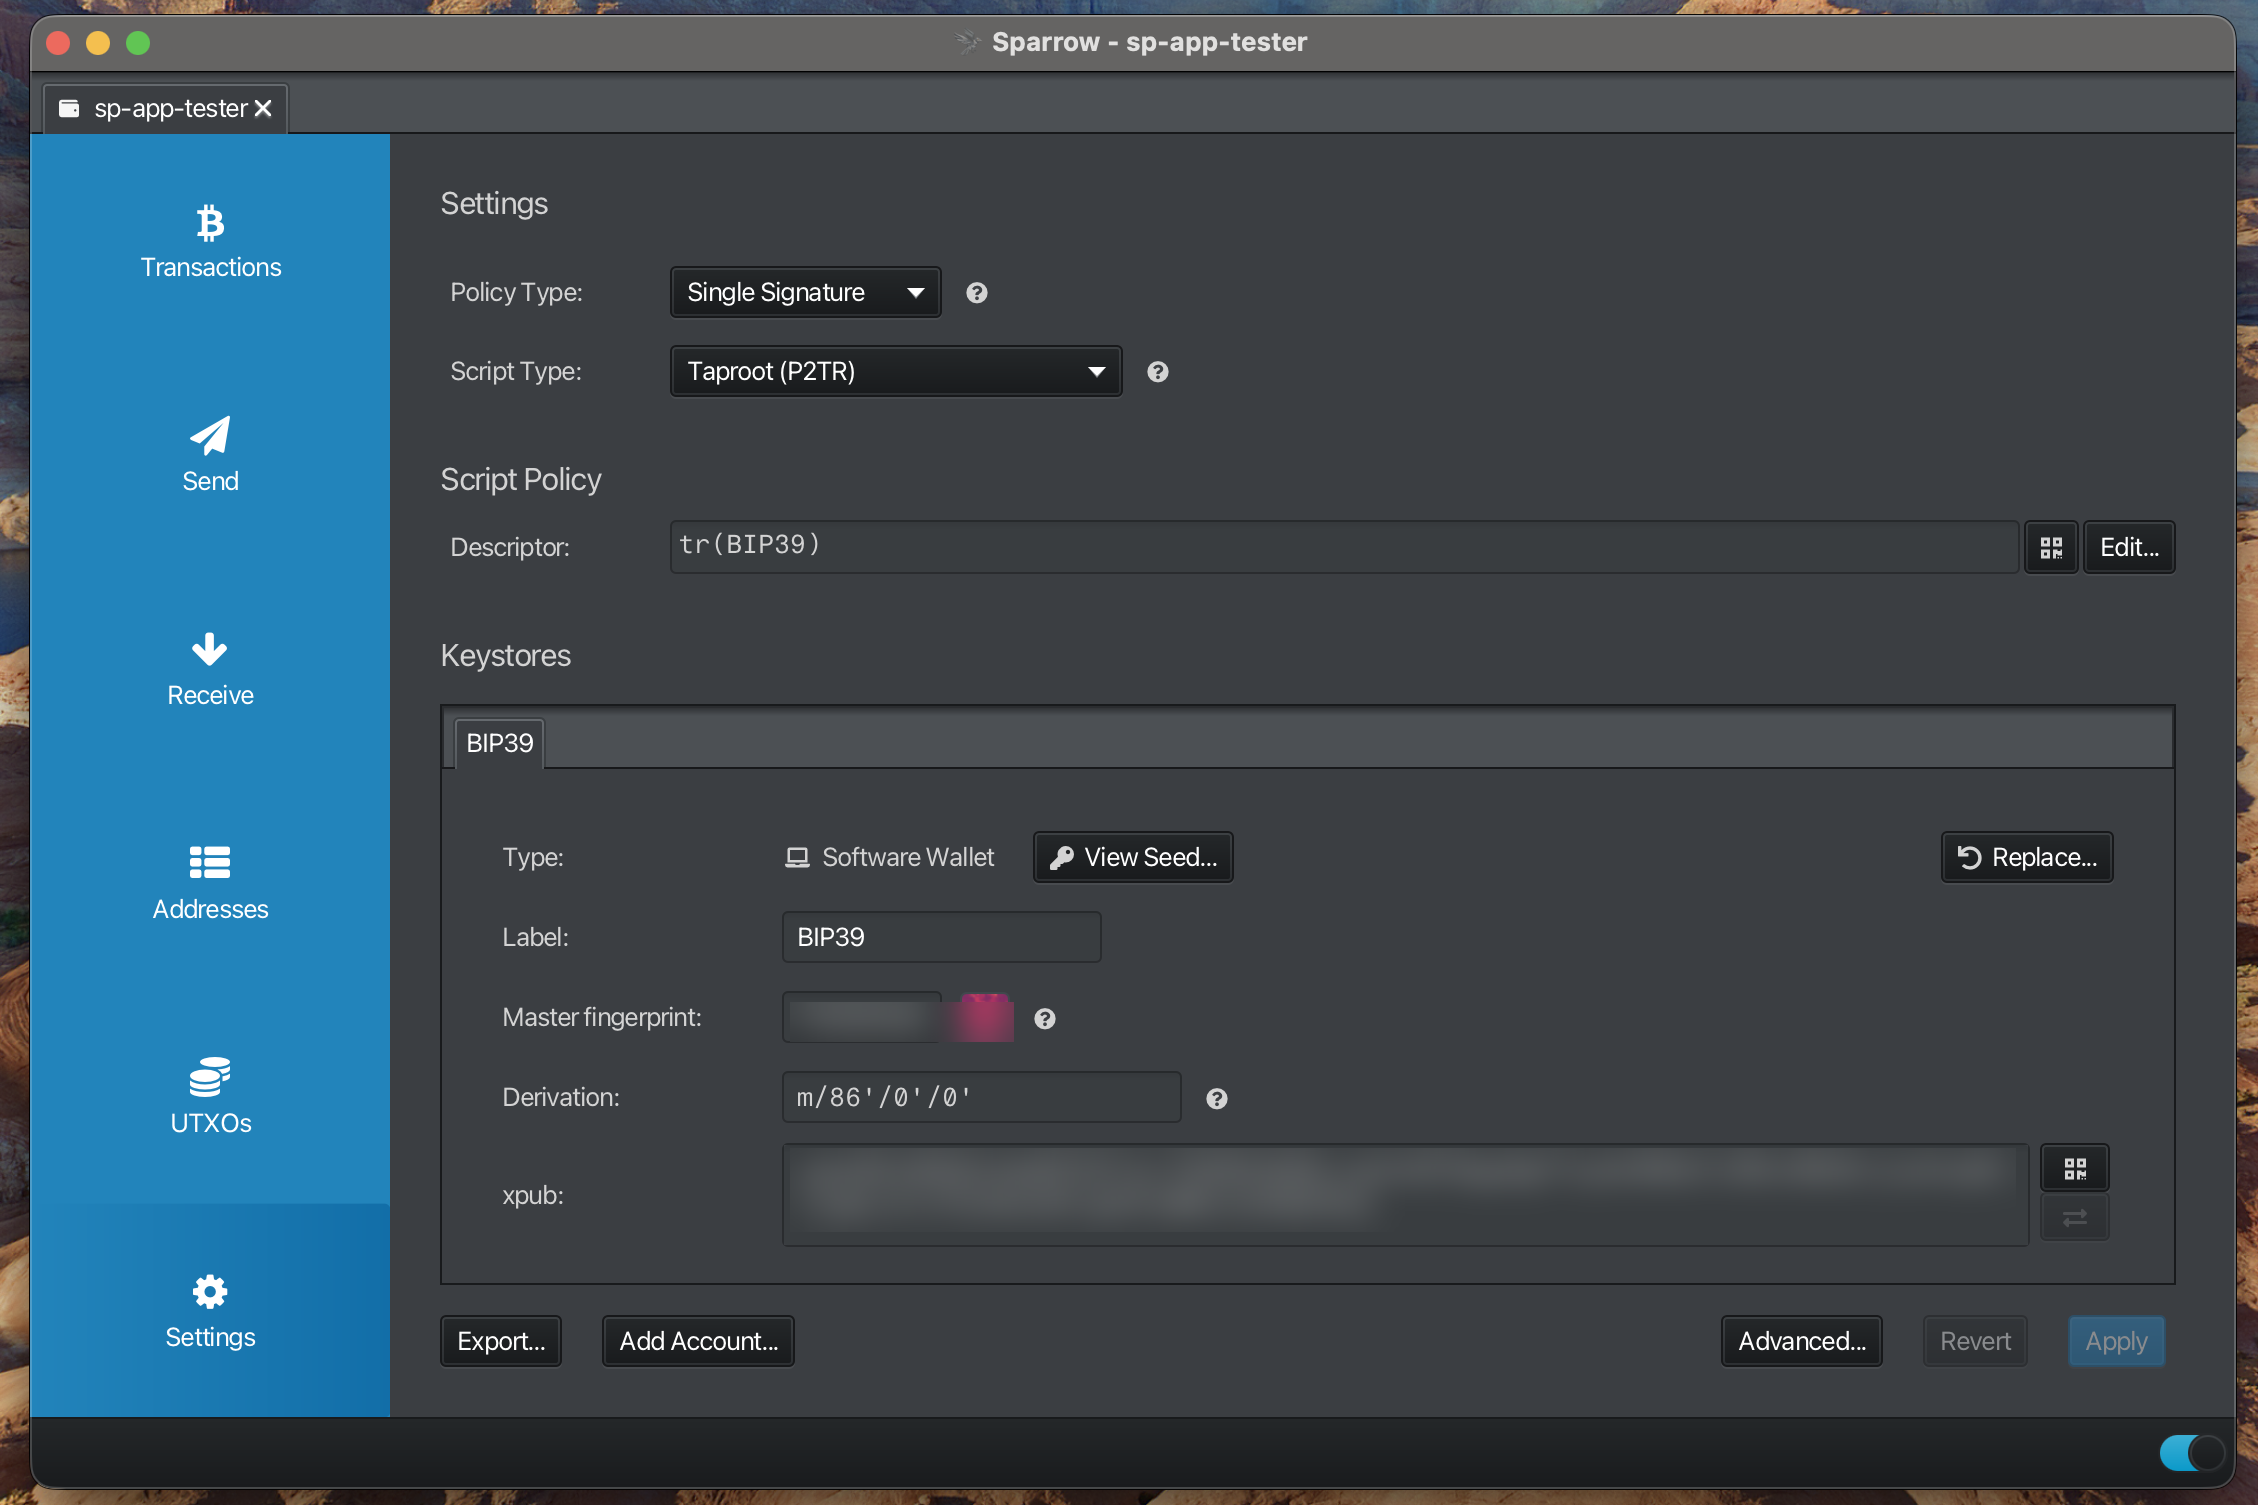View the UTXOs list
This screenshot has width=2258, height=1505.
[210, 1095]
